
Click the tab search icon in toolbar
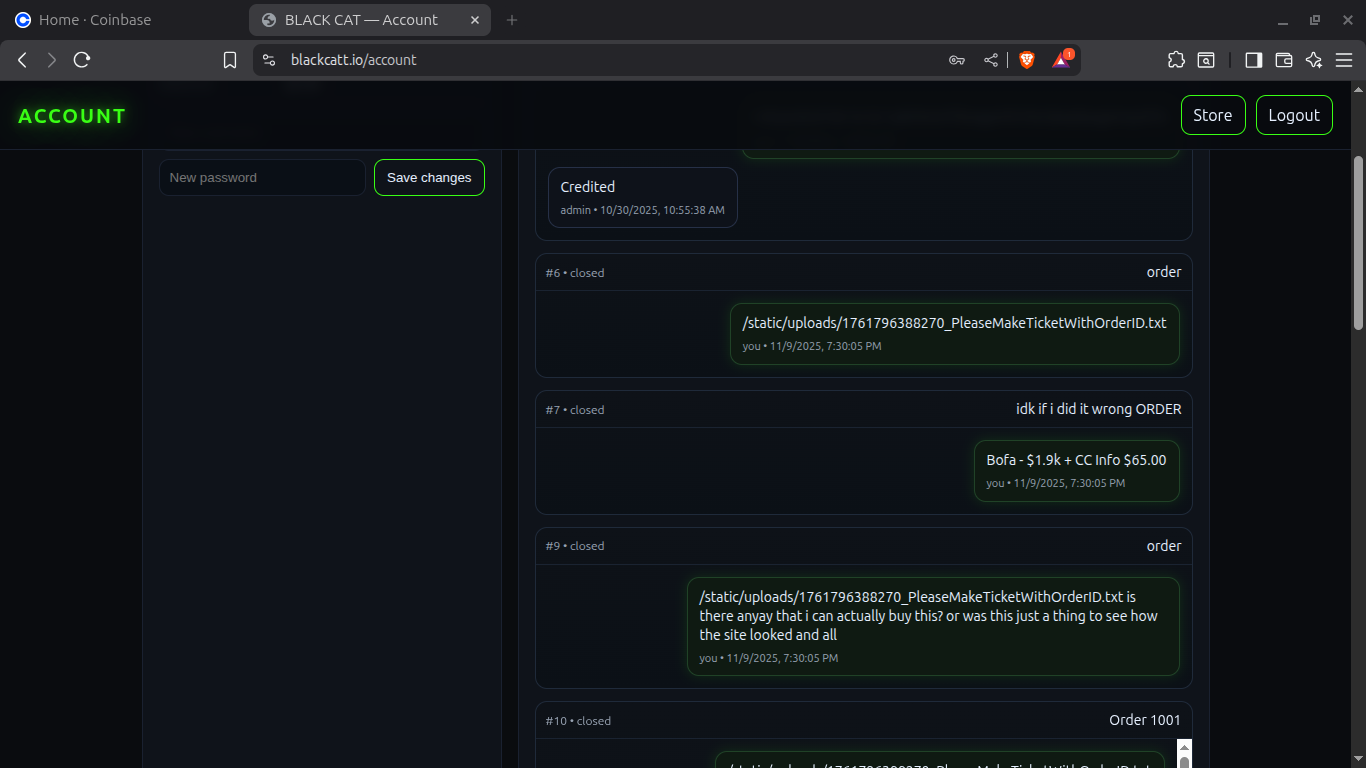[1206, 60]
